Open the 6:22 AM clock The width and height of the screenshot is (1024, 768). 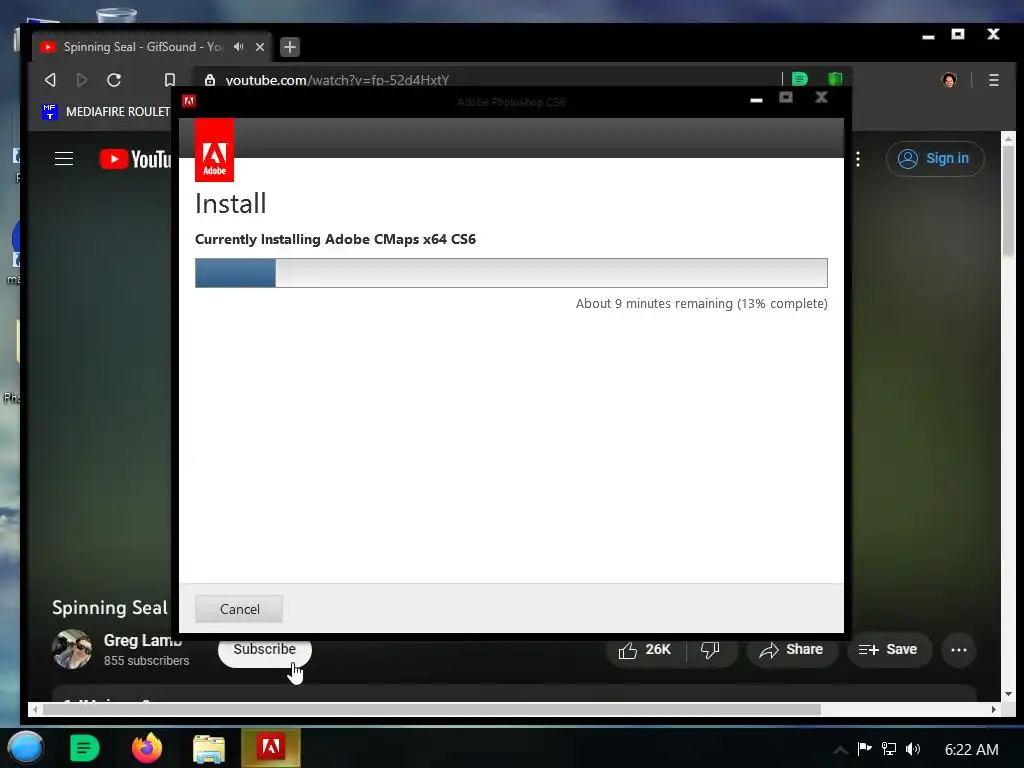(971, 750)
